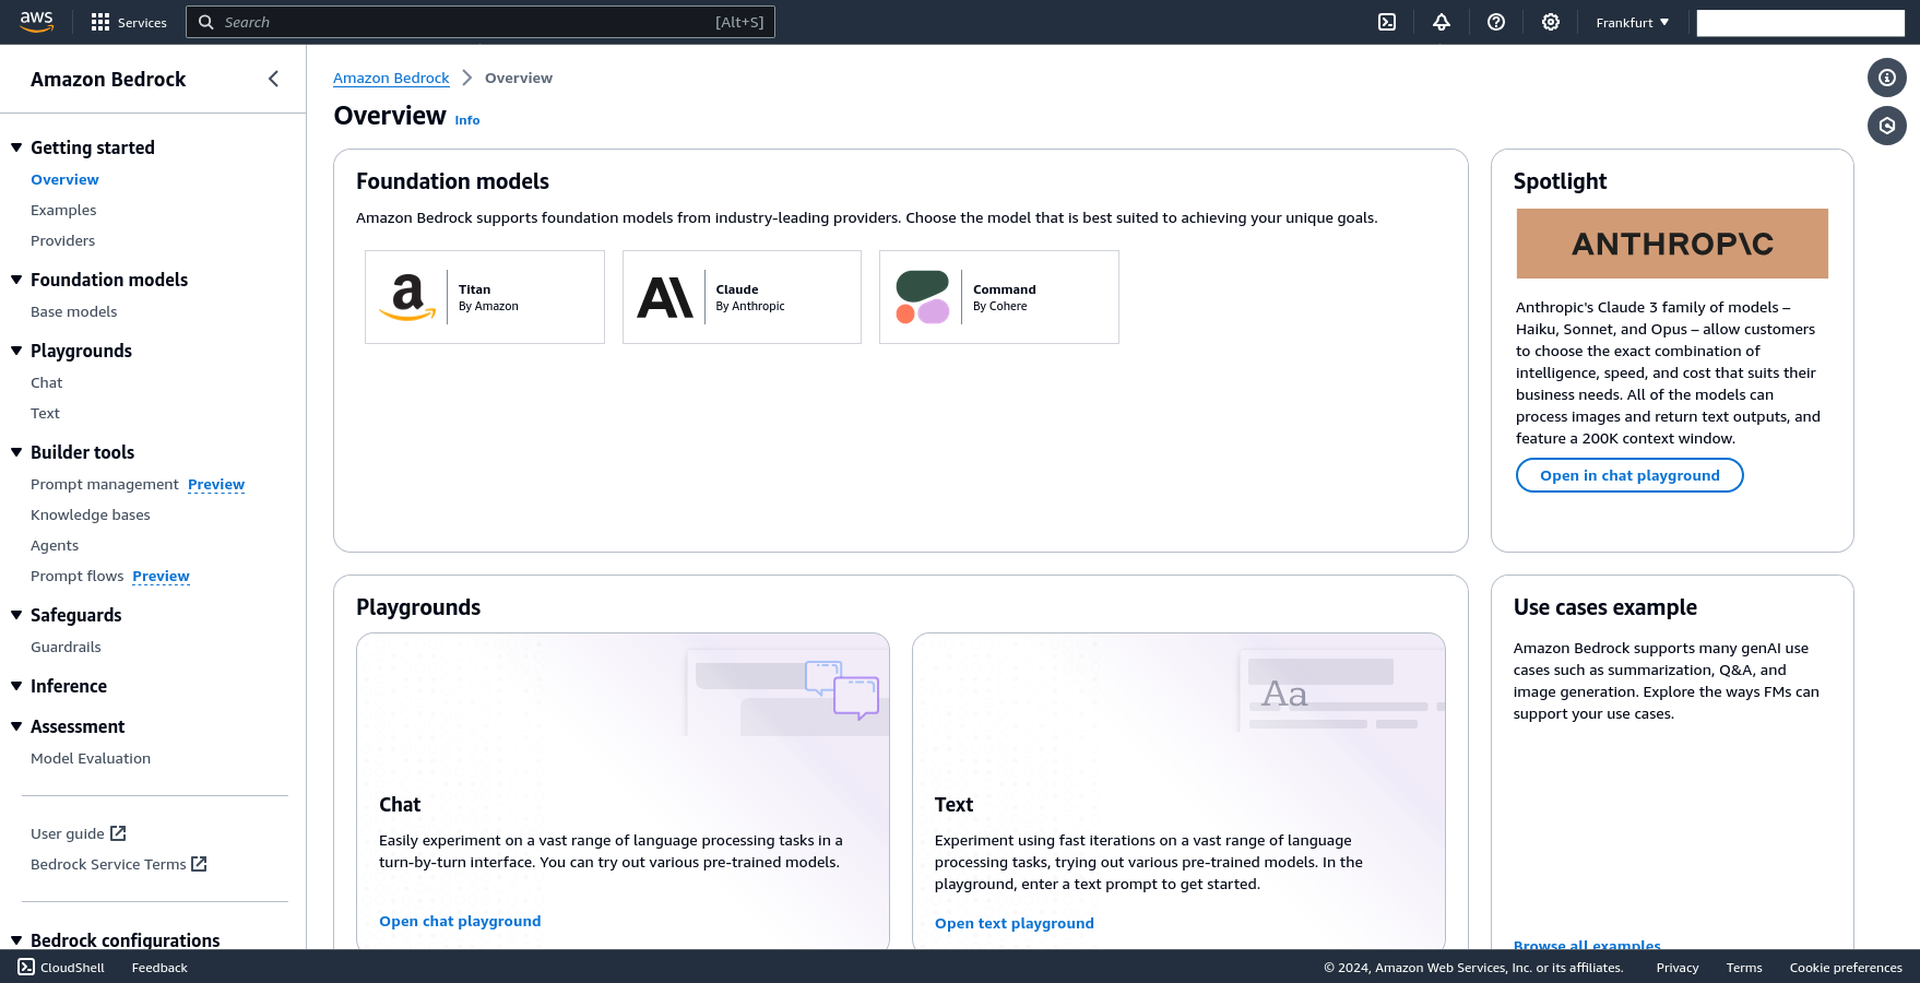The width and height of the screenshot is (1920, 983).
Task: Collapse the Foundation models nav section
Action: coord(16,280)
